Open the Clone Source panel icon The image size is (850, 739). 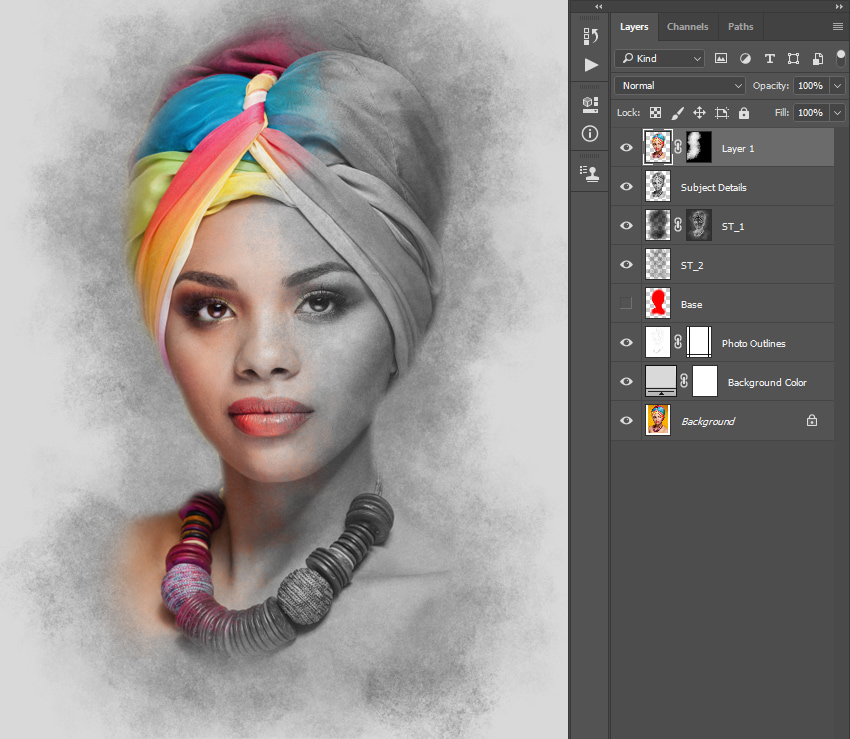click(x=590, y=173)
